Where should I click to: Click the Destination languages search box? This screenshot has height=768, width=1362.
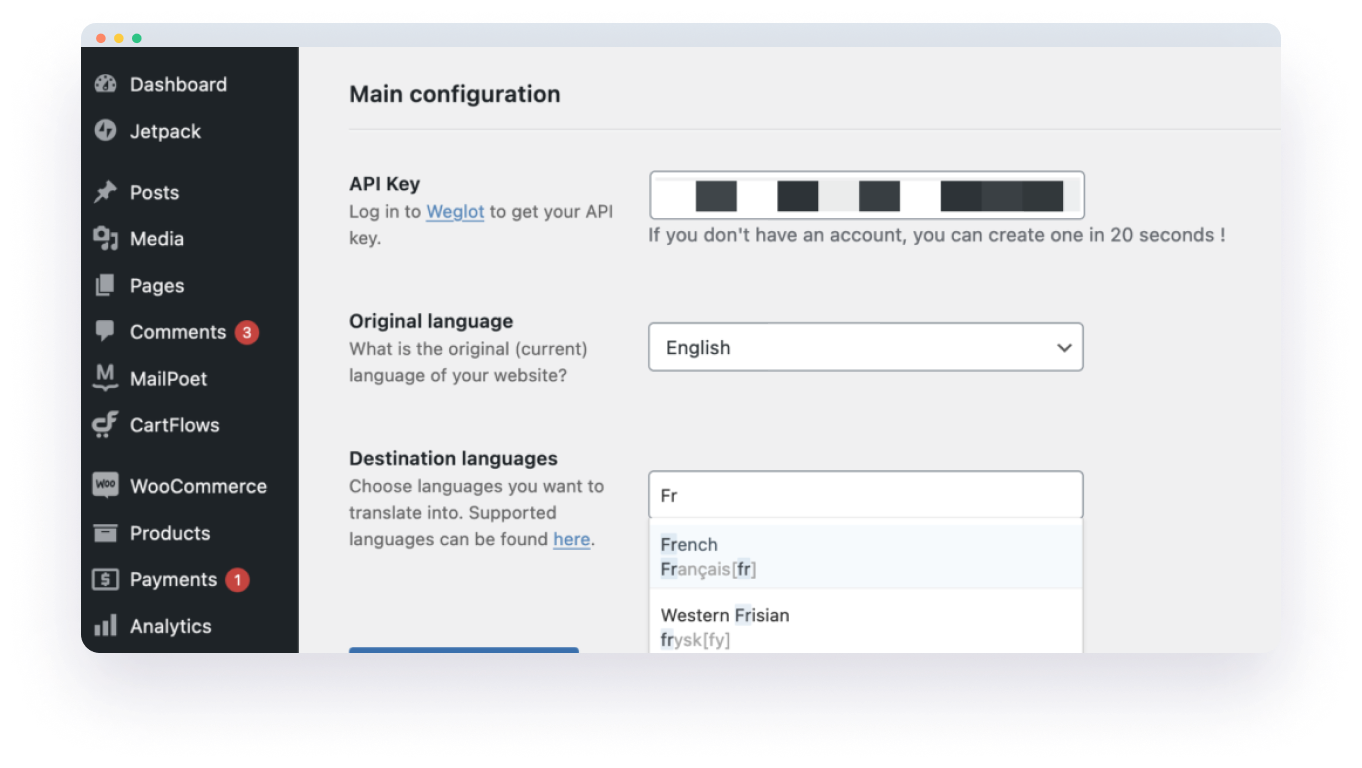(865, 494)
